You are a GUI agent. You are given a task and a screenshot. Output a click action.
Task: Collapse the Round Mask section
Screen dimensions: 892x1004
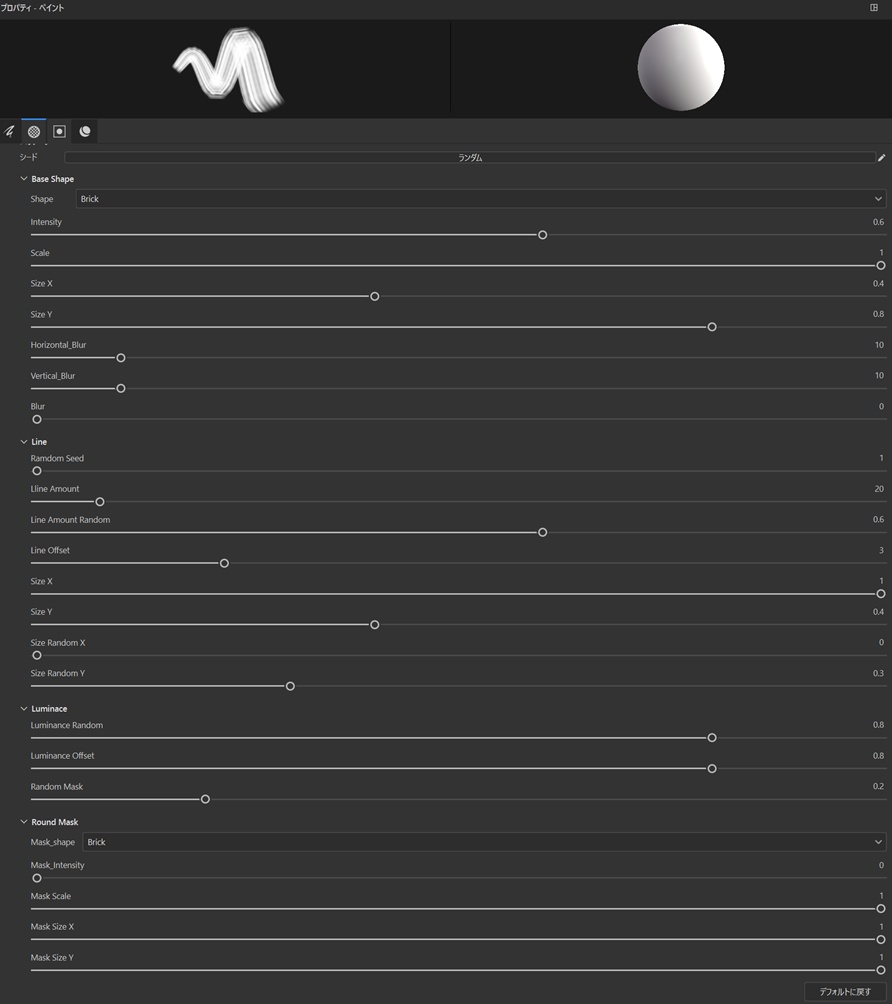(x=23, y=821)
